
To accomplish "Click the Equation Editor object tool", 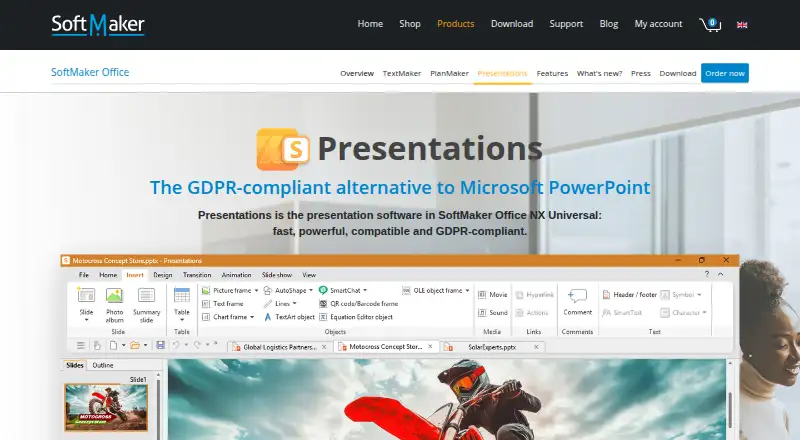I will click(356, 317).
